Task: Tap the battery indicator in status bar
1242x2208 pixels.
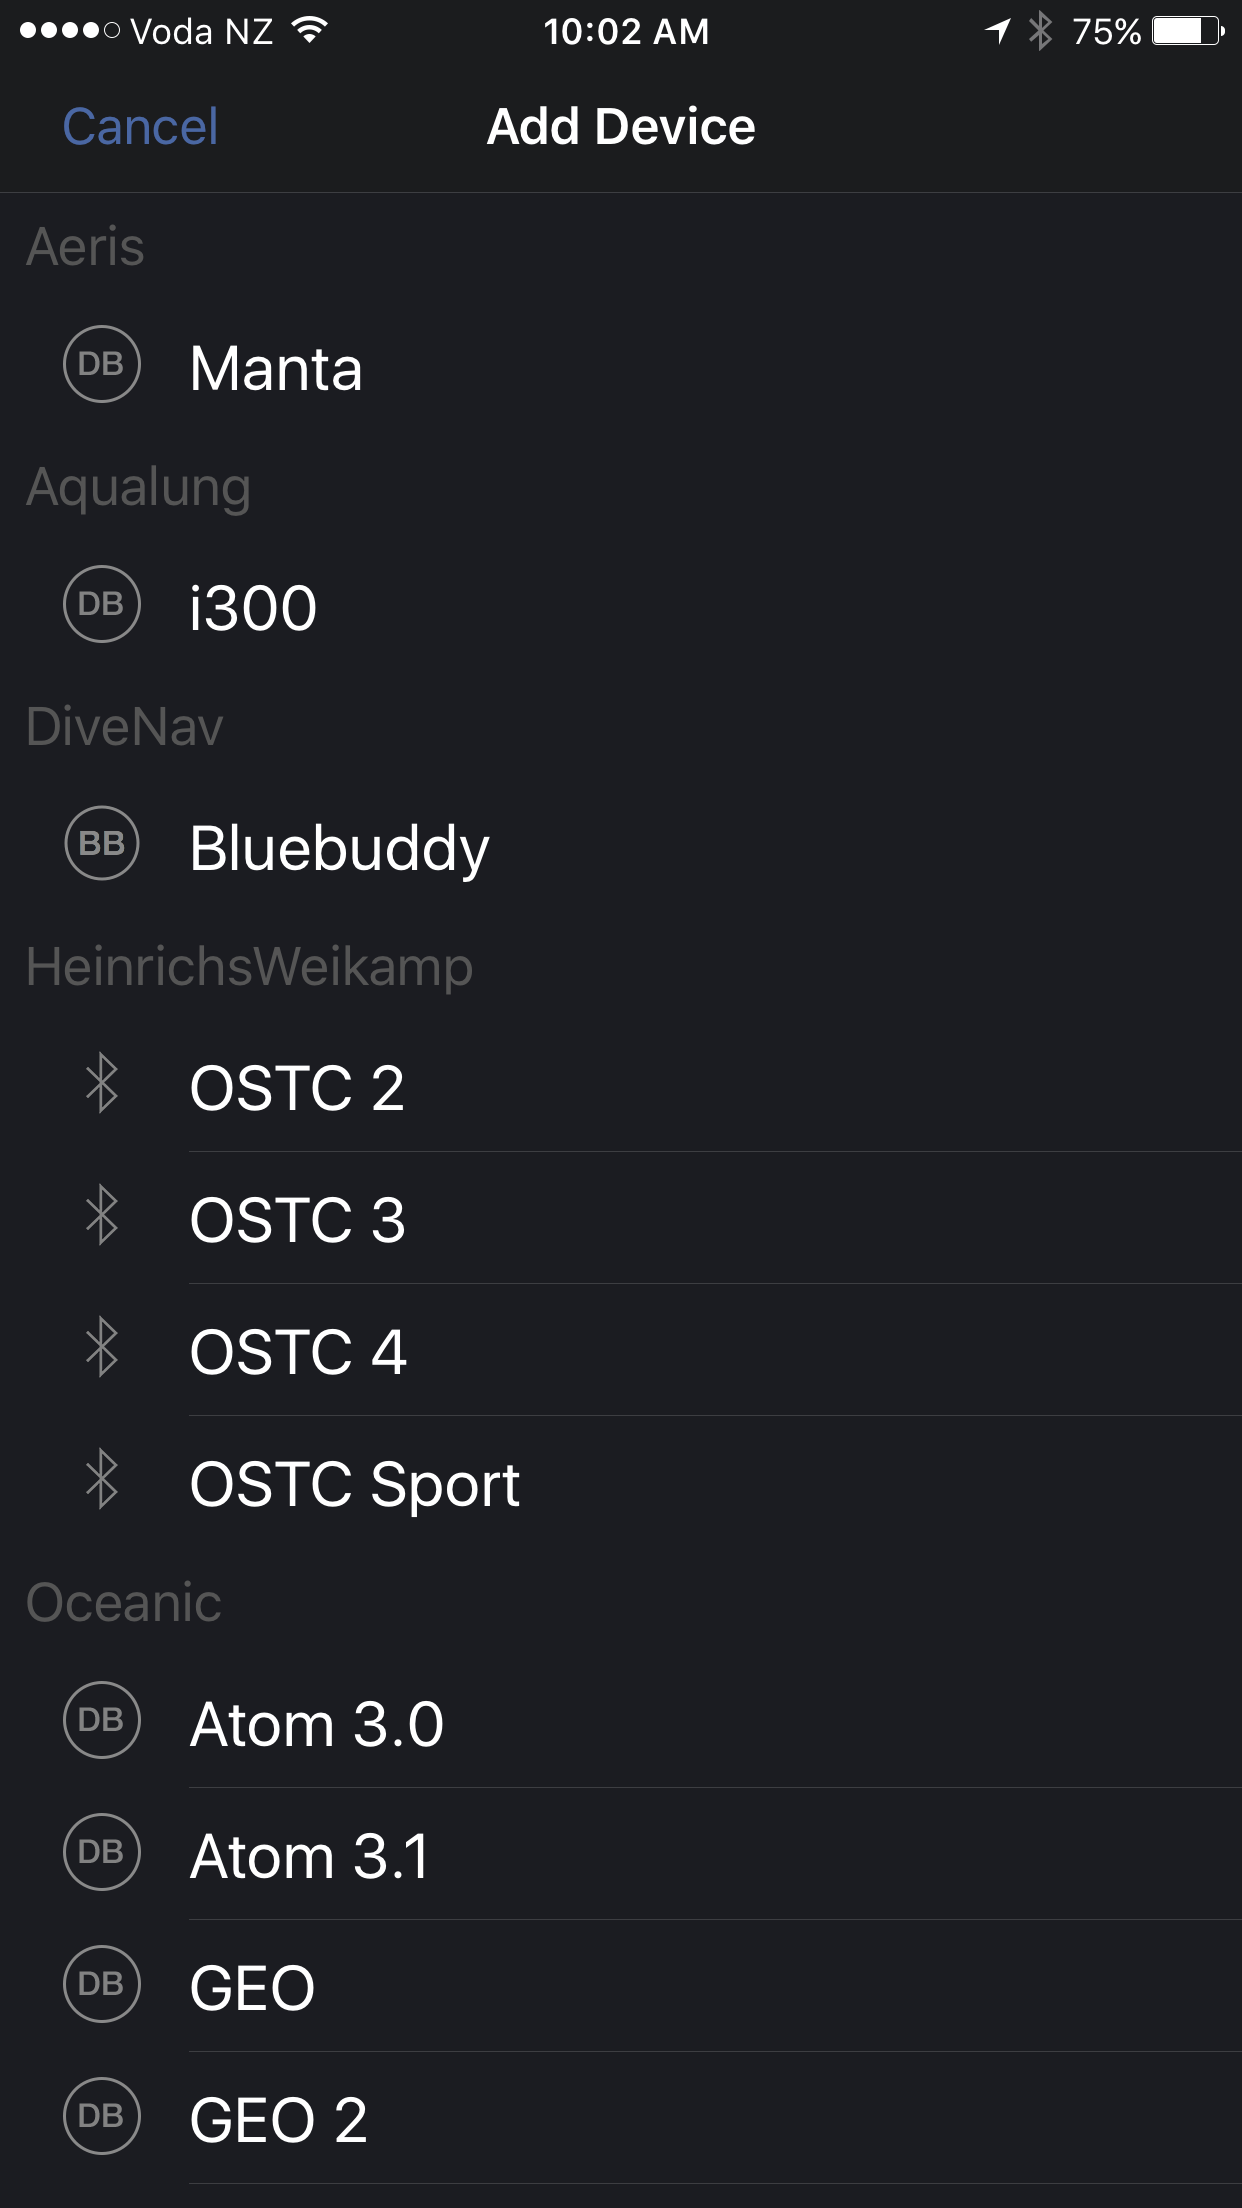Action: pyautogui.click(x=1187, y=32)
